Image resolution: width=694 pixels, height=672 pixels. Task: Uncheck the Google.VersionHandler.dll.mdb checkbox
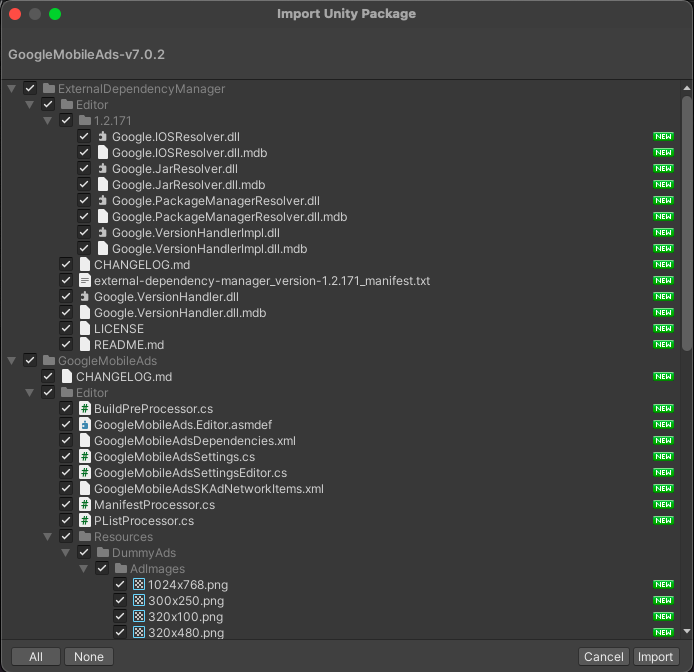point(66,313)
